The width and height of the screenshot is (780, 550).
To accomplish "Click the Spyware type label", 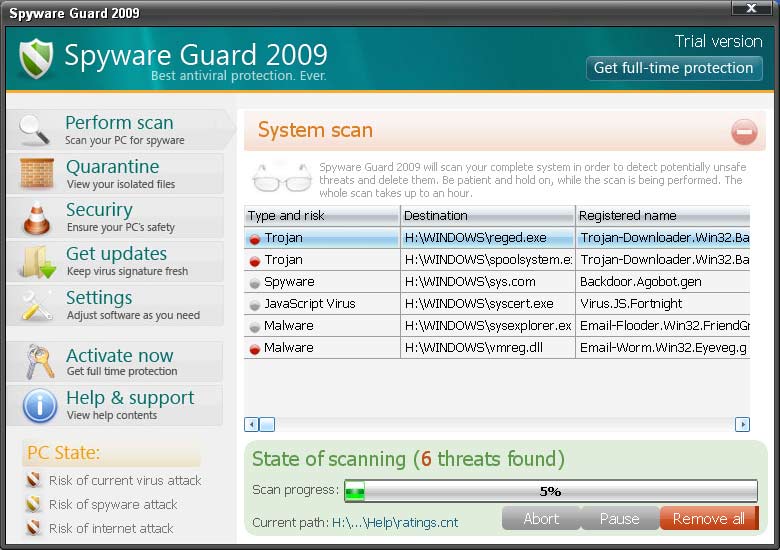I will 289,282.
